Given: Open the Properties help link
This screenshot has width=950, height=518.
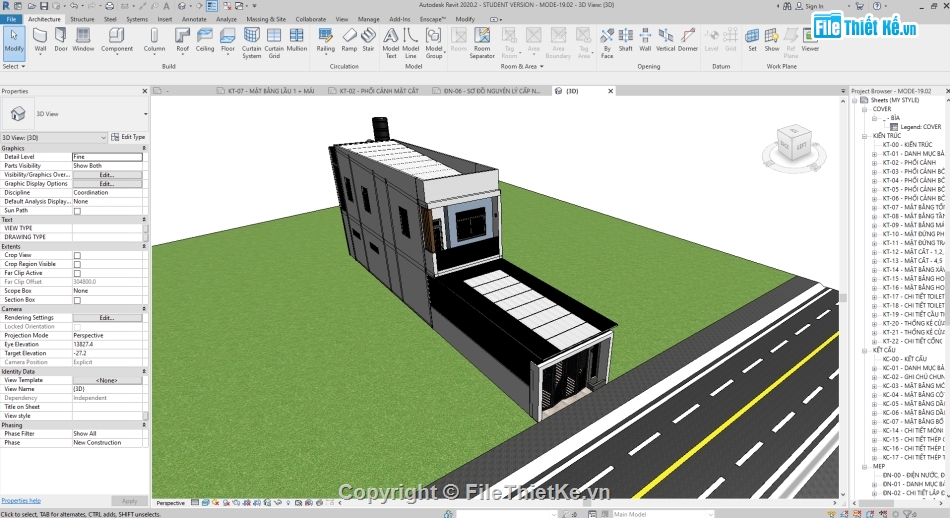Looking at the screenshot, I should pos(21,500).
